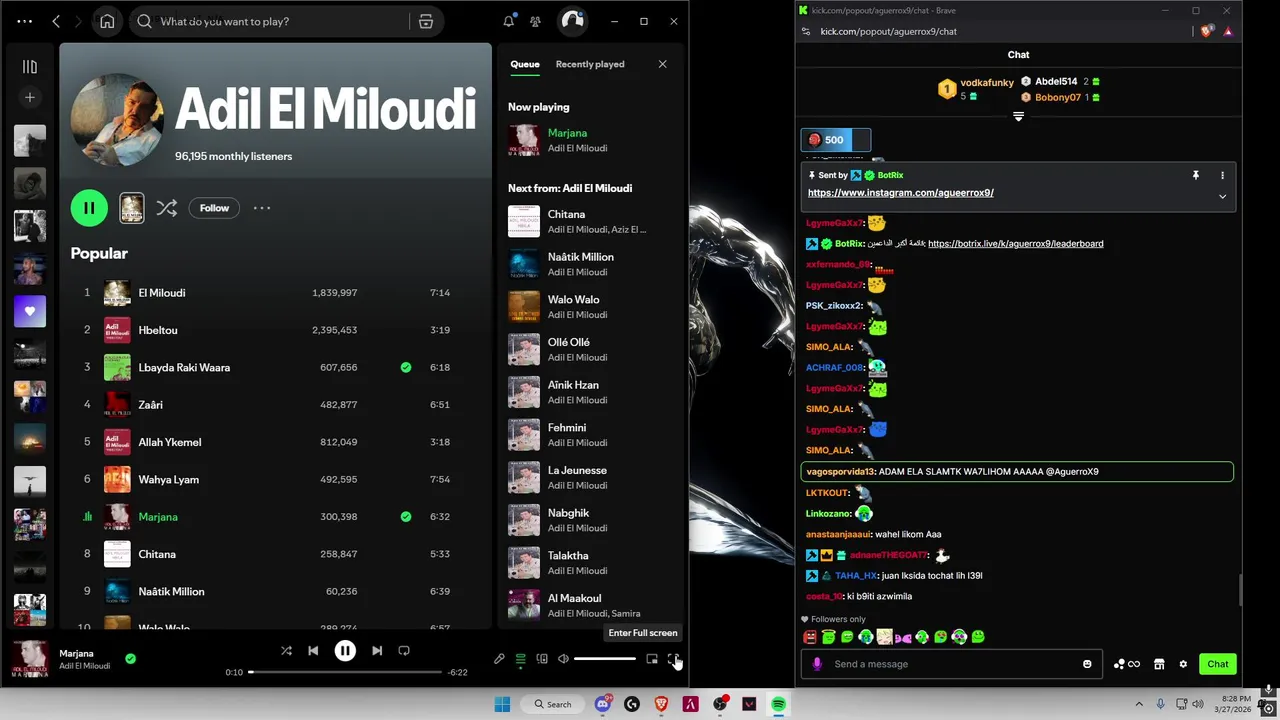Open Connect to a device icon
Viewport: 1280px width, 720px height.
click(x=542, y=659)
